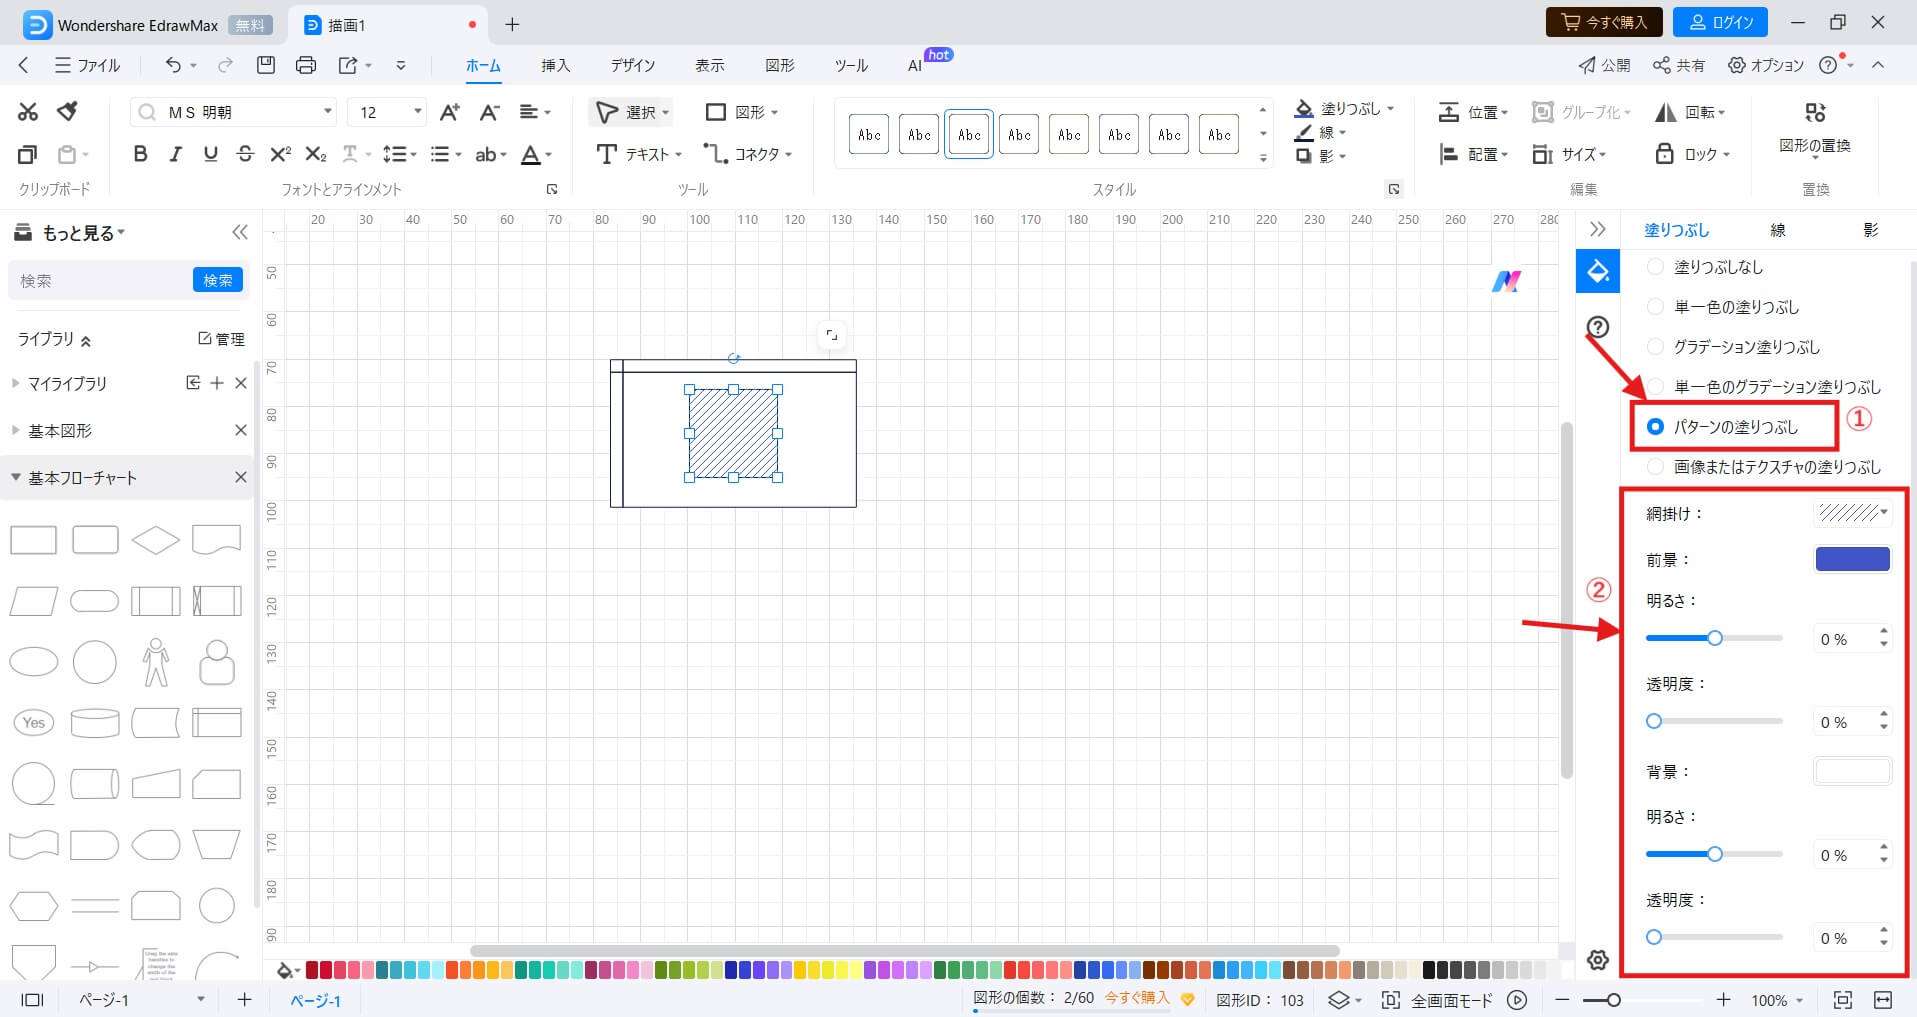The width and height of the screenshot is (1917, 1017).
Task: Select the no fill radio option
Action: point(1655,267)
